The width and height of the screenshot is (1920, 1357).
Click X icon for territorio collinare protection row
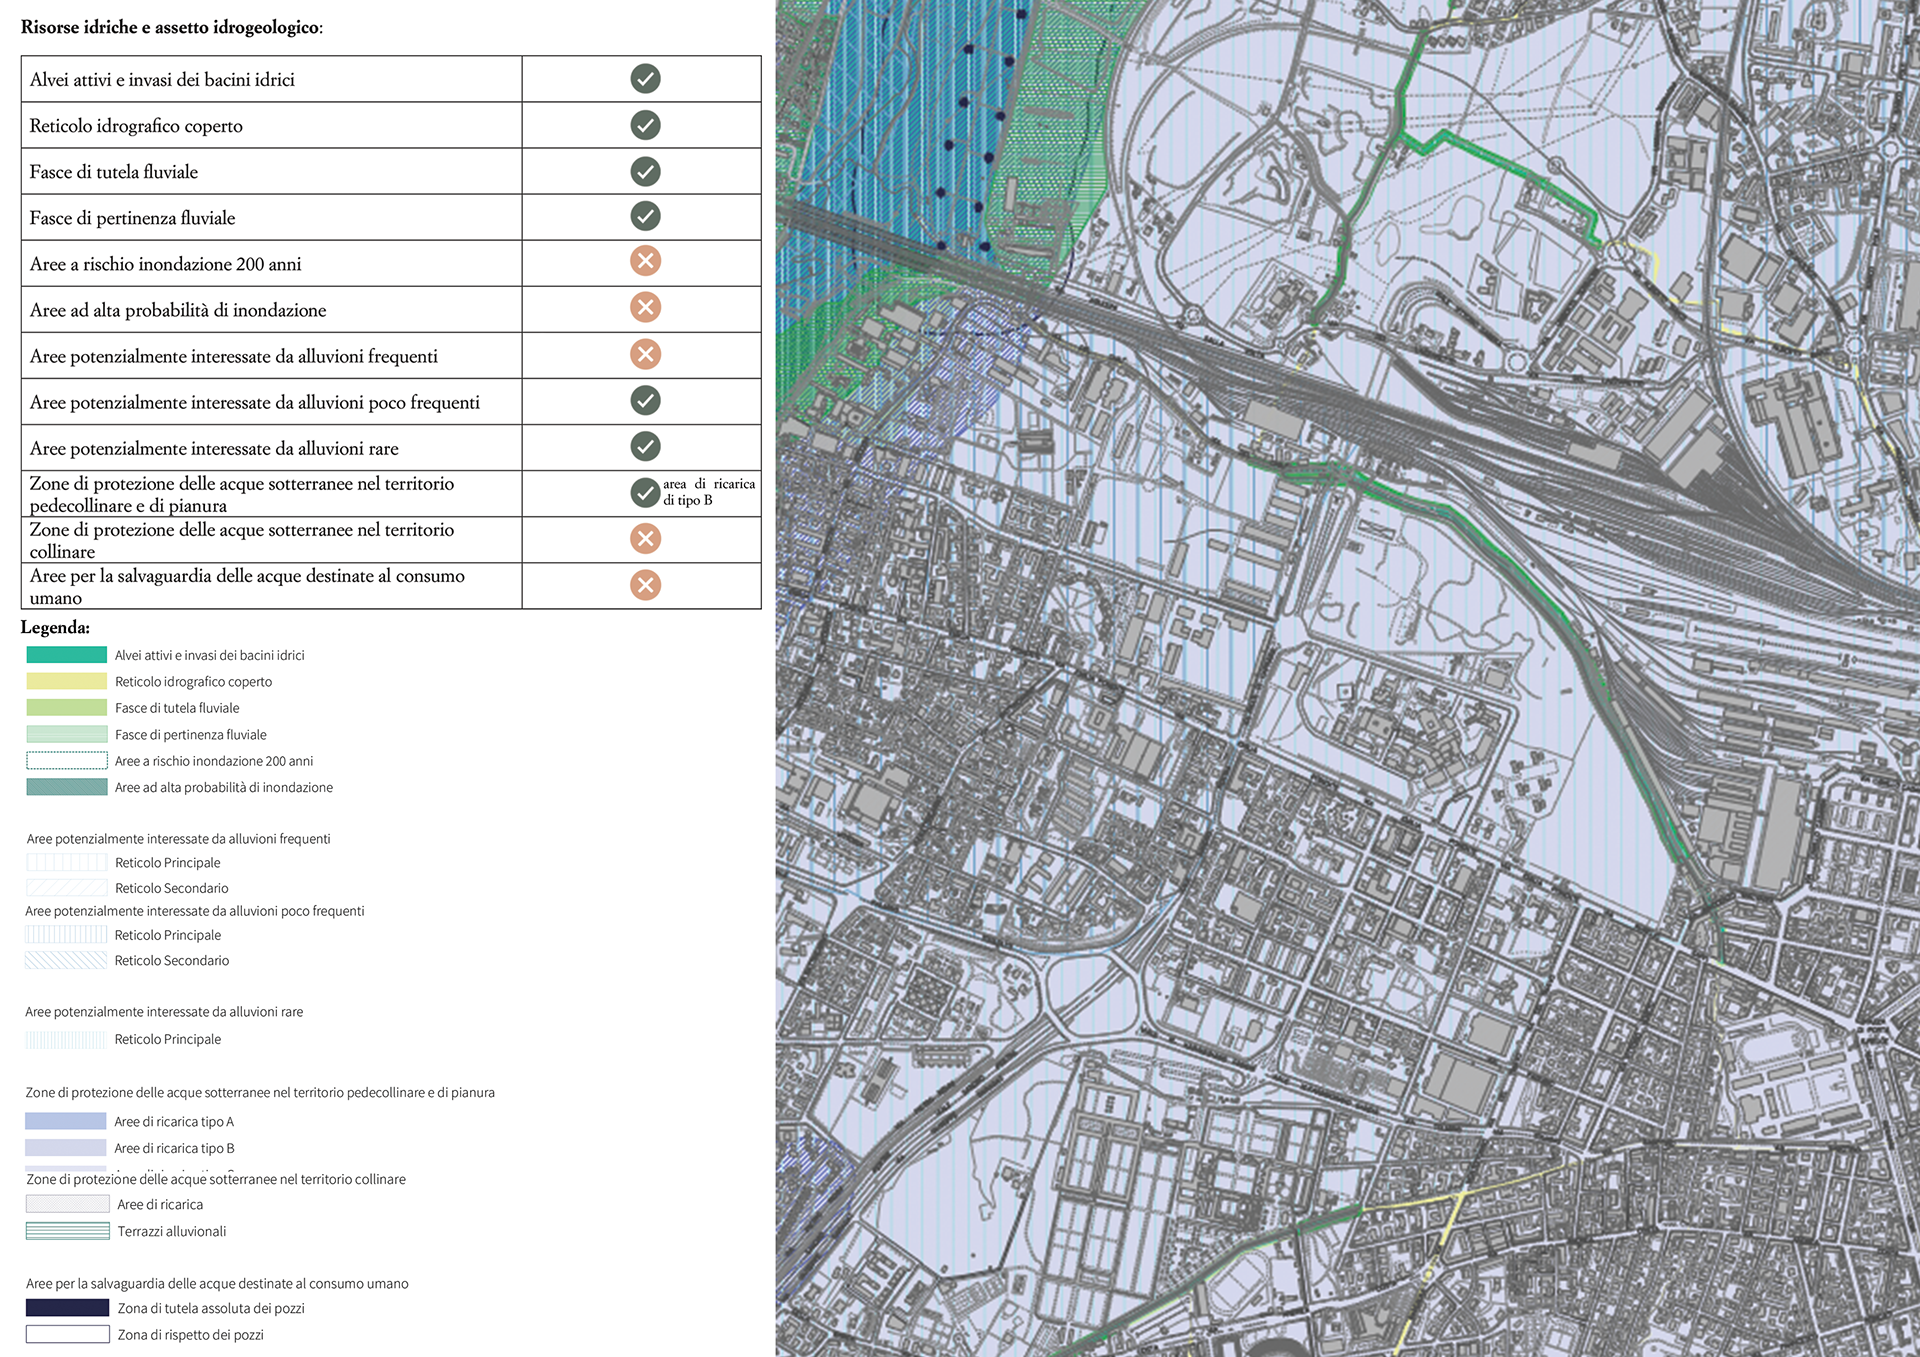pos(645,539)
